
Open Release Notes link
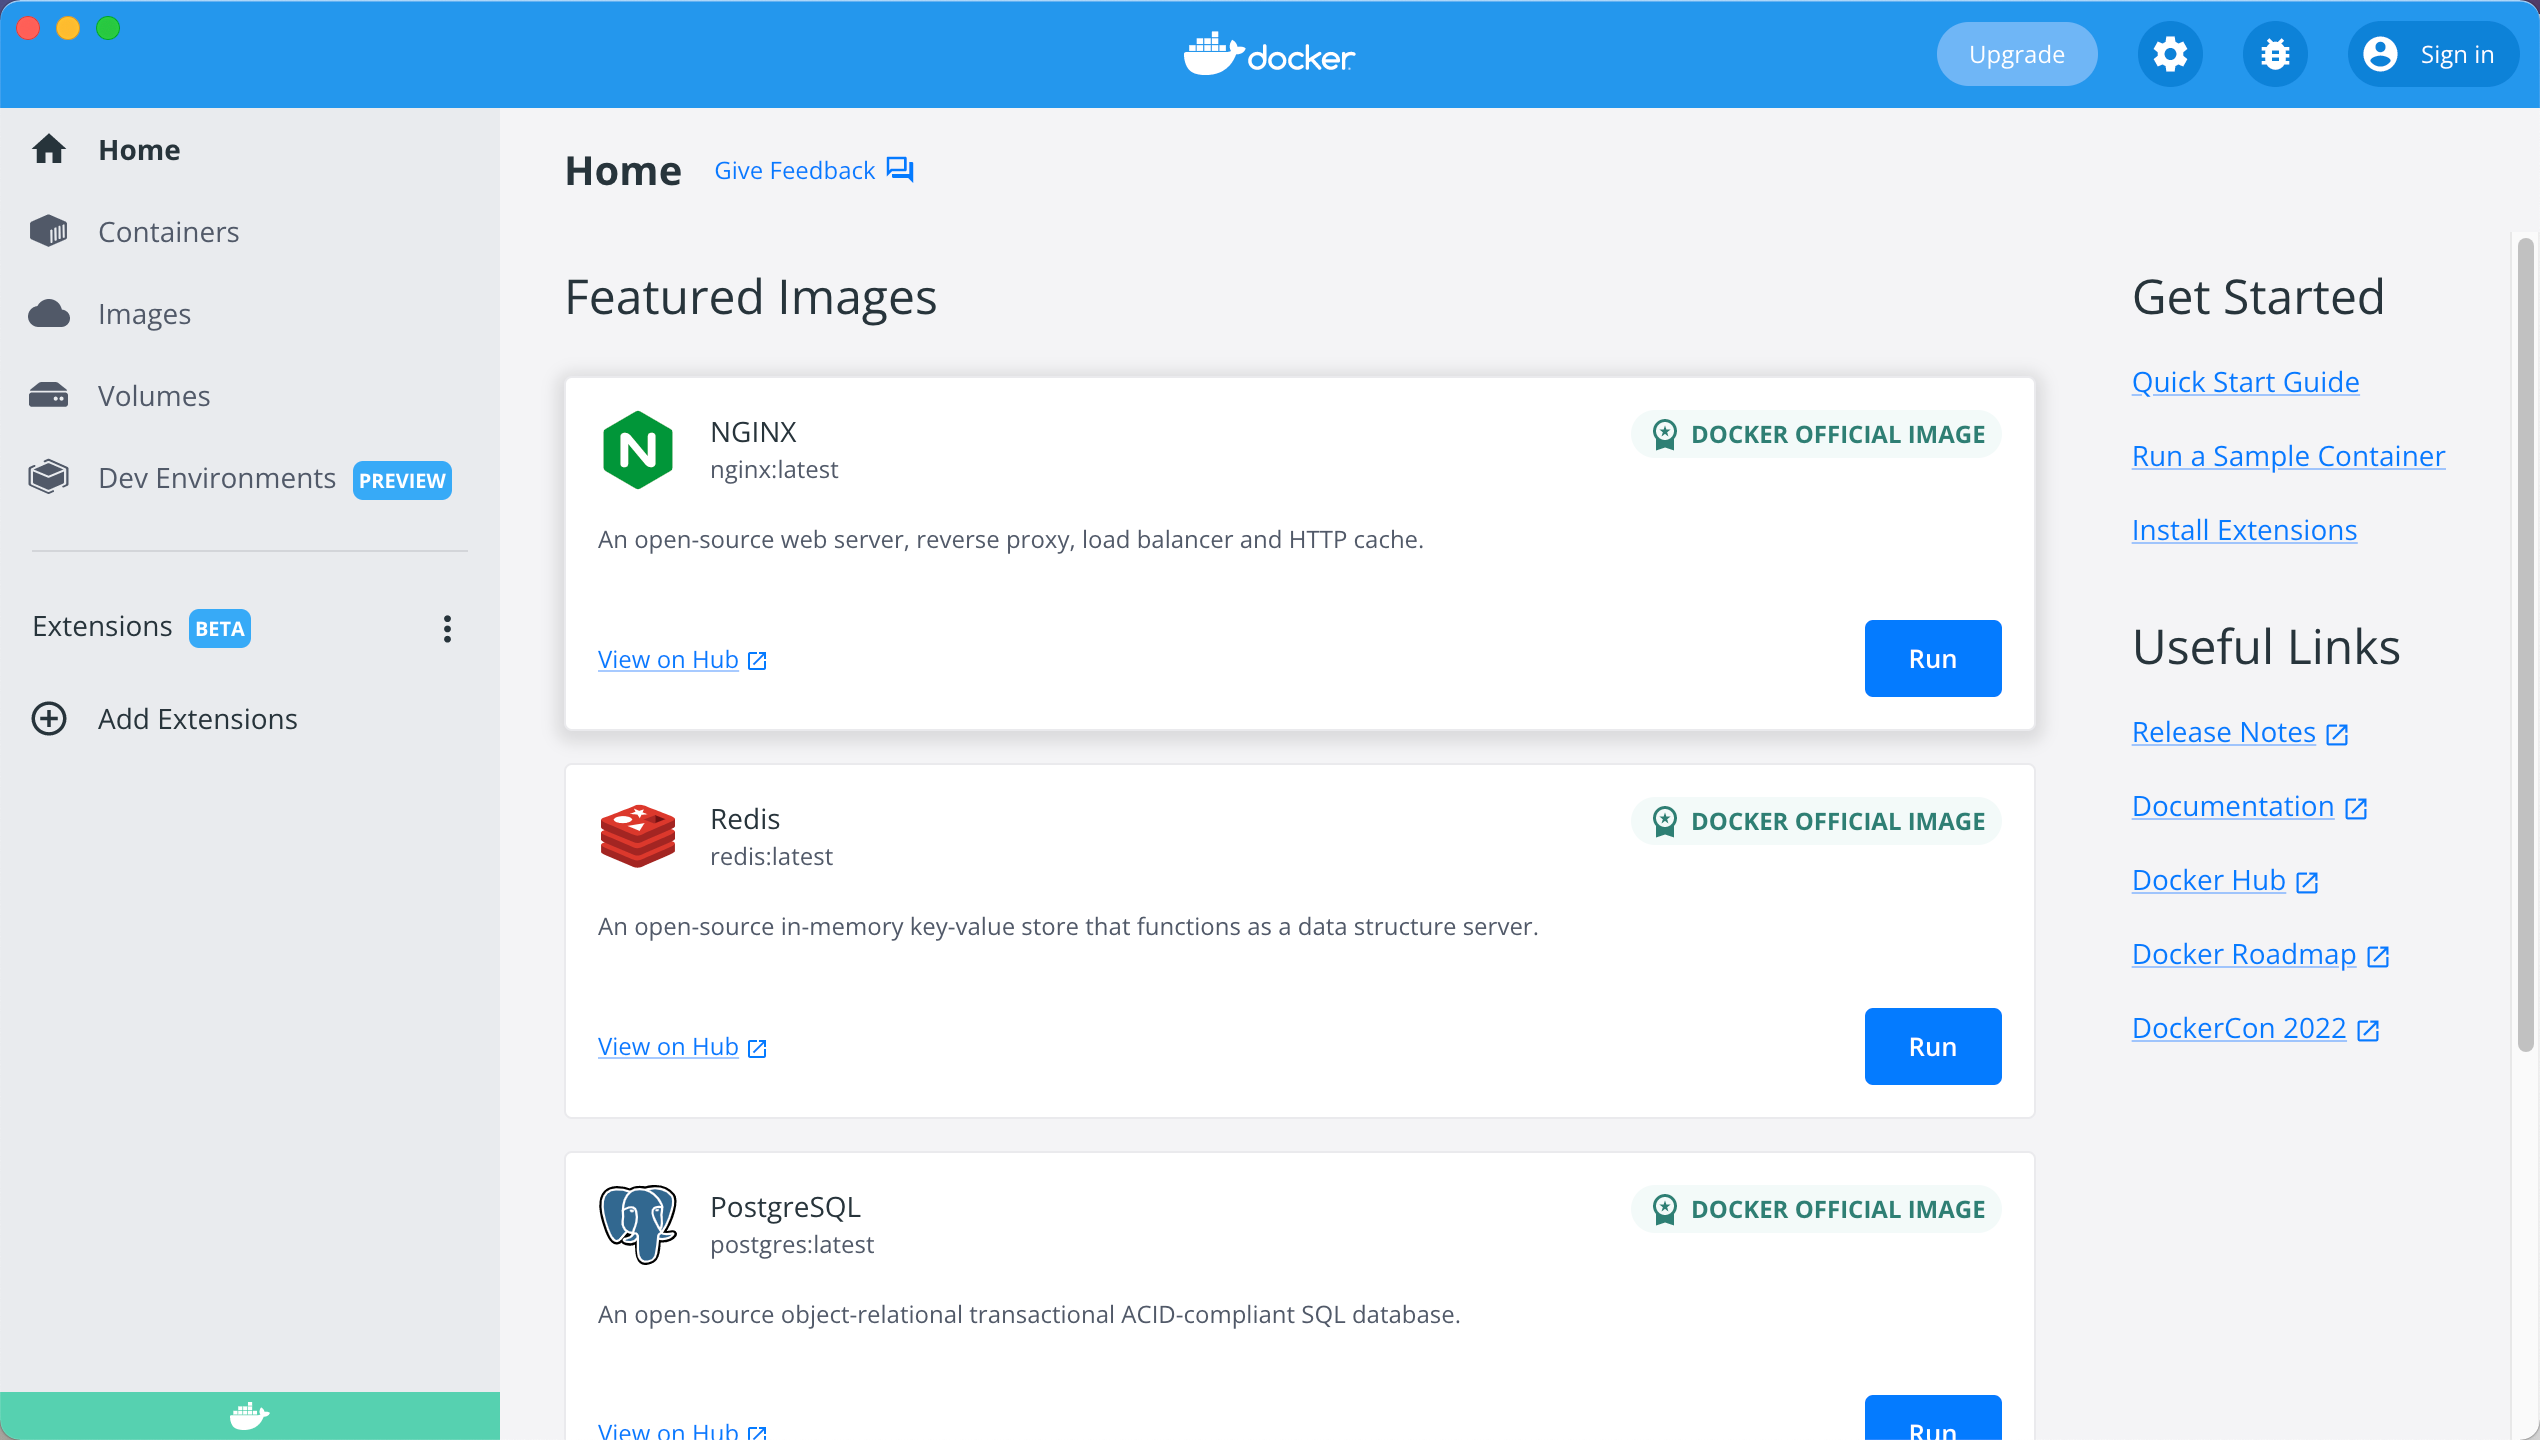[x=2223, y=732]
